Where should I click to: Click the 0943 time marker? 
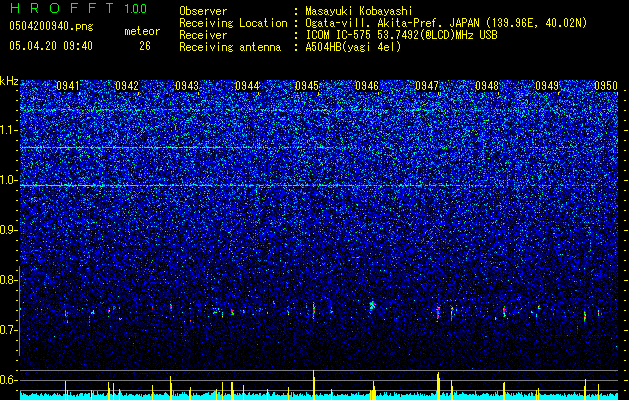[187, 86]
